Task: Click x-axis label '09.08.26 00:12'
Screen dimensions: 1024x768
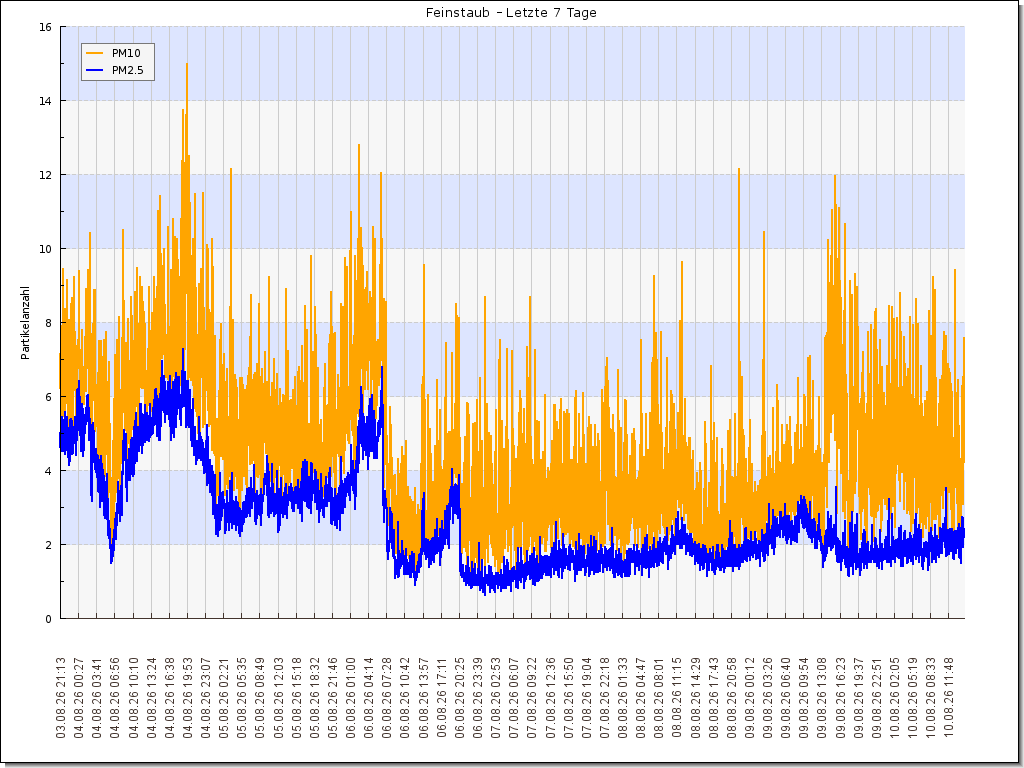Action: pos(750,697)
